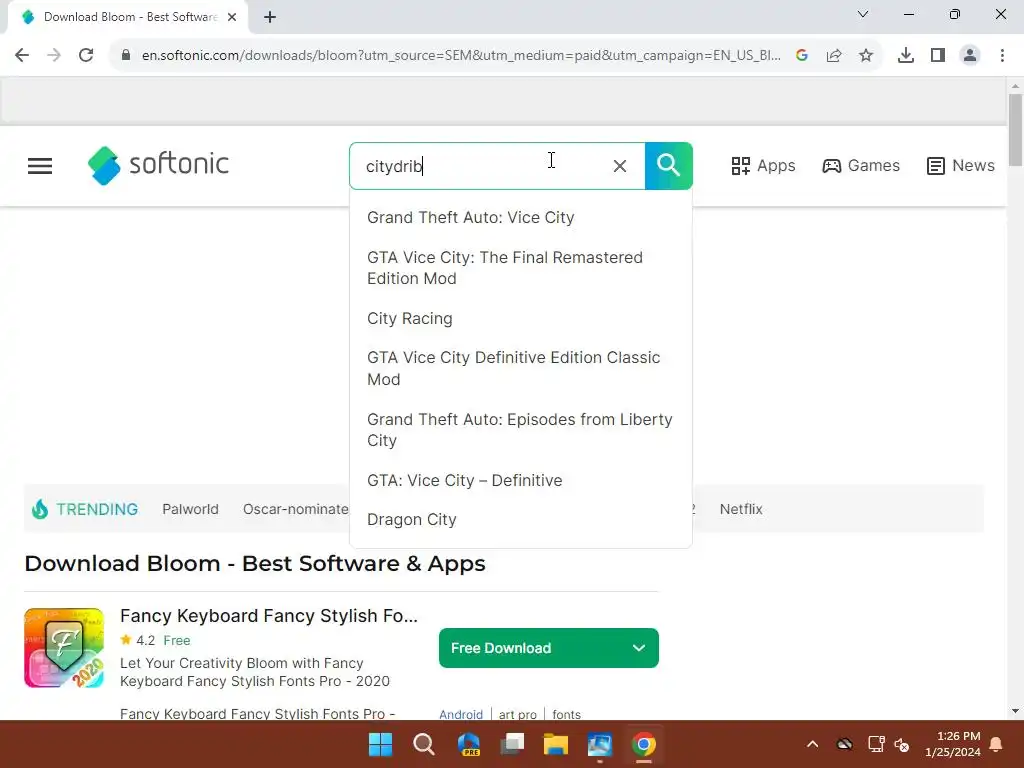The width and height of the screenshot is (1024, 768).
Task: Pick Episodes from Liberty City suggestion
Action: (x=521, y=430)
